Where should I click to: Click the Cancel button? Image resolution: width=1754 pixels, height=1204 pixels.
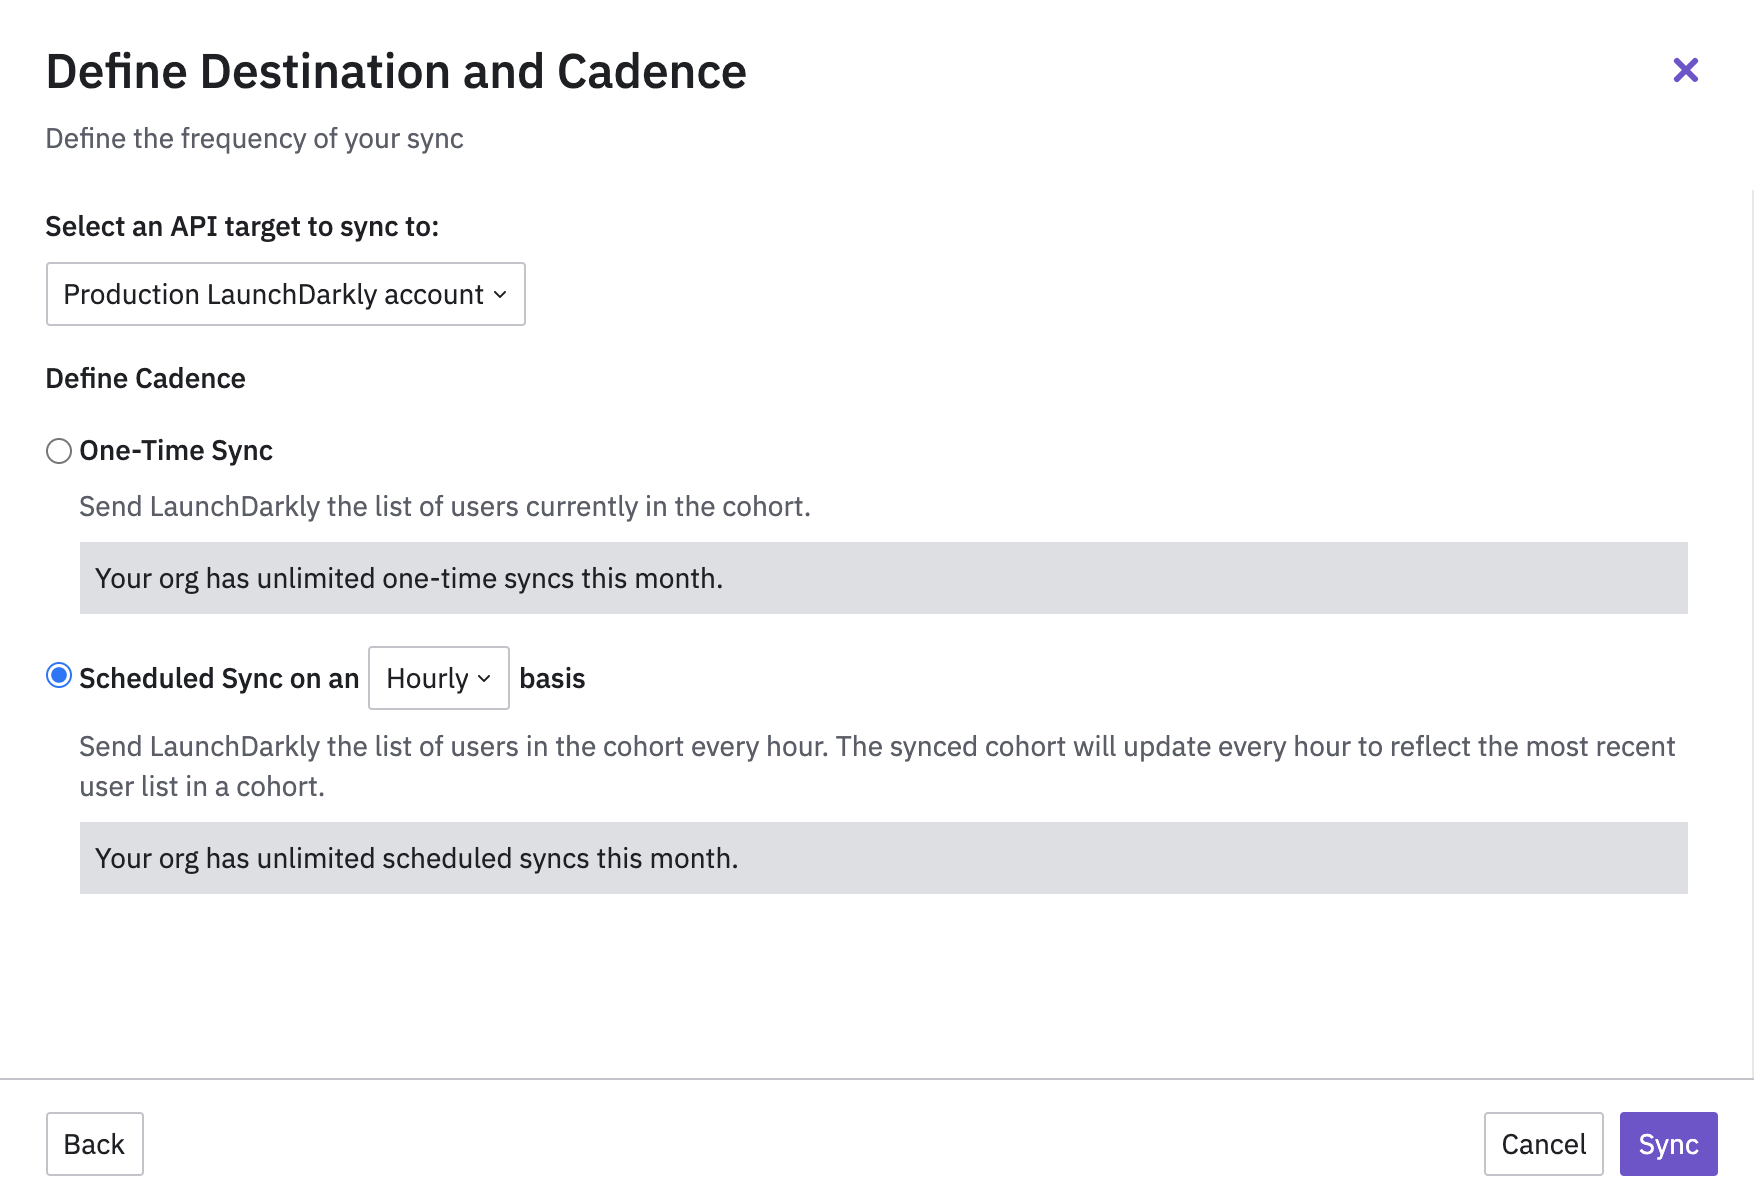[x=1543, y=1144]
